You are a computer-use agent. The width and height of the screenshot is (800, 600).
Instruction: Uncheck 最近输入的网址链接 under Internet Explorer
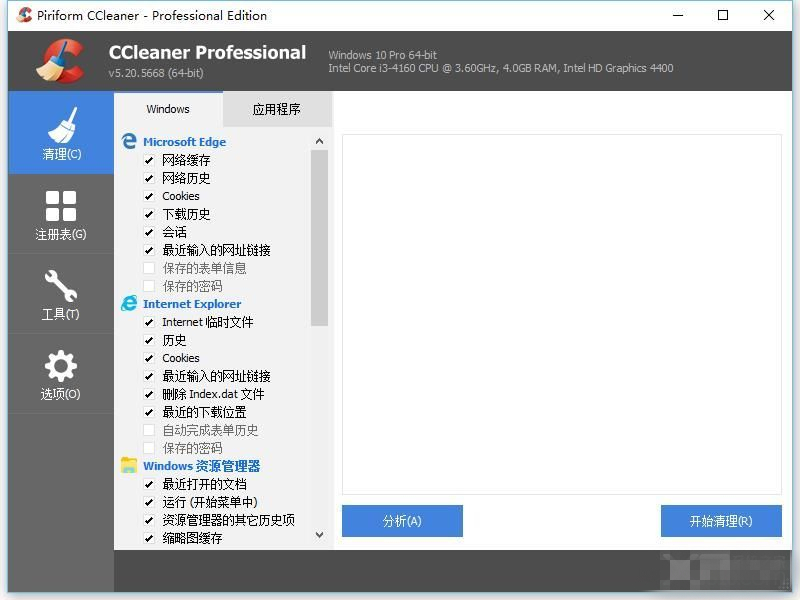pyautogui.click(x=149, y=376)
